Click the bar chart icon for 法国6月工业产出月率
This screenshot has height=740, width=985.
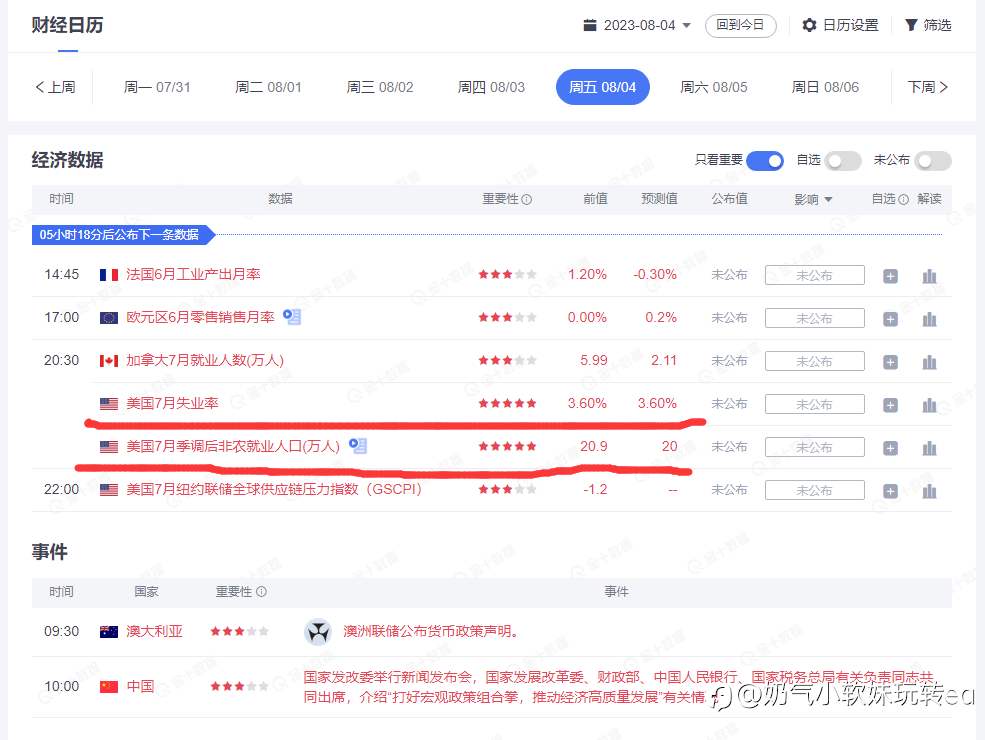(x=929, y=276)
